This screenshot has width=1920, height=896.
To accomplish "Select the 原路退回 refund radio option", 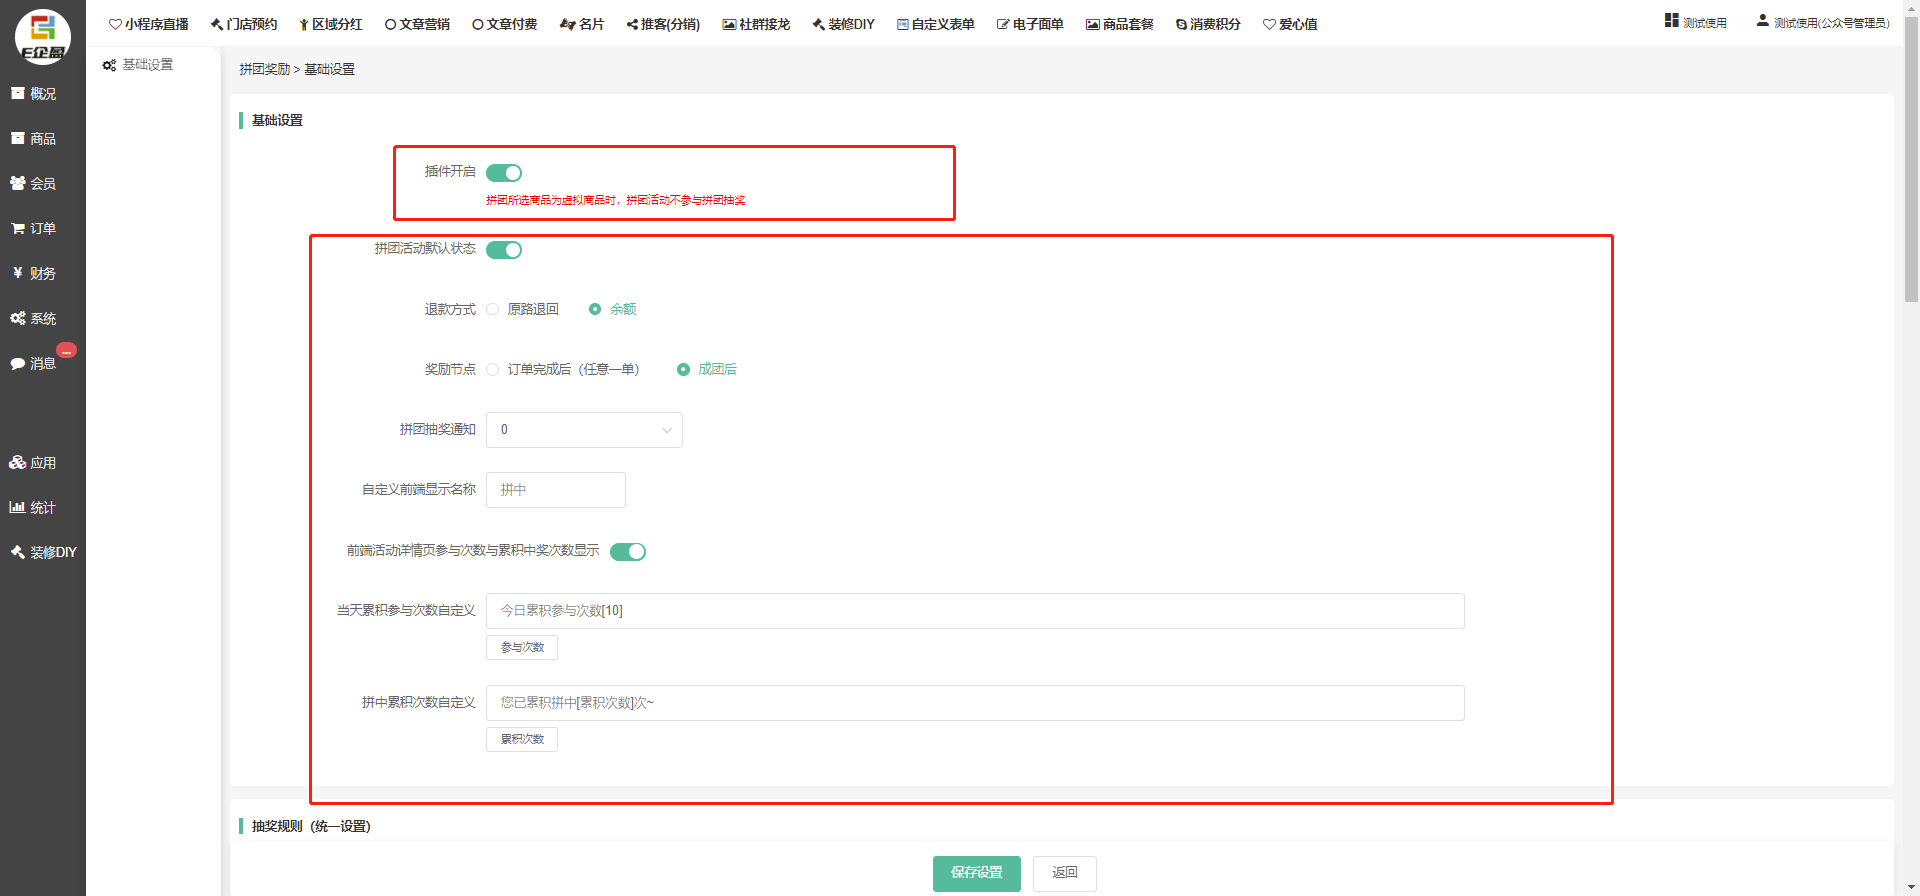I will pos(493,310).
